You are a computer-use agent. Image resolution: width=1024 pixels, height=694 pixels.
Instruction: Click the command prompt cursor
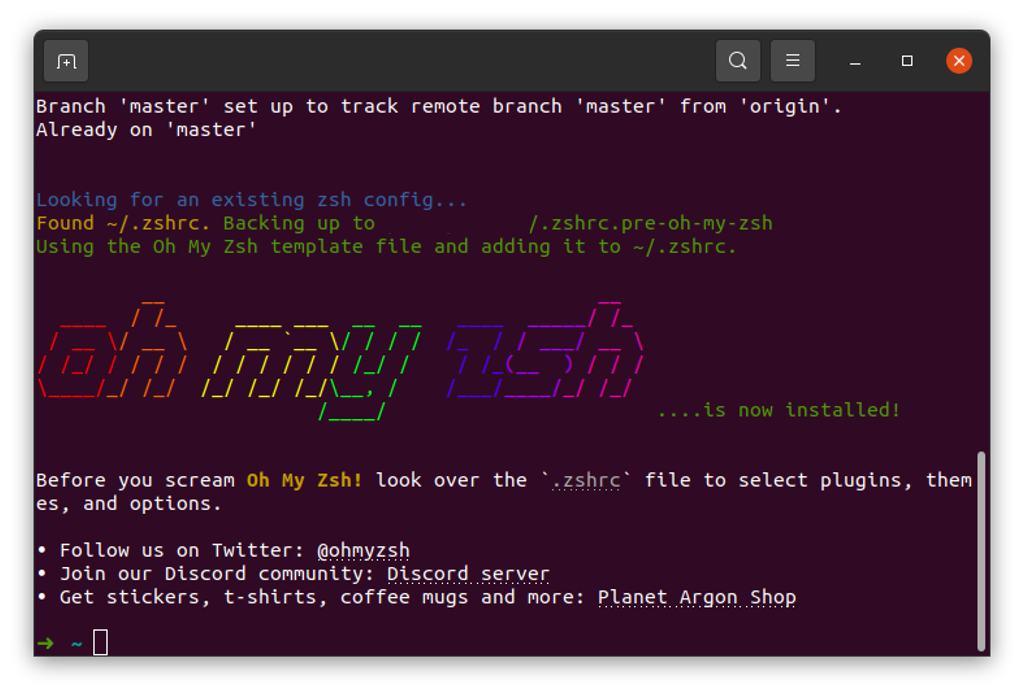pos(101,642)
